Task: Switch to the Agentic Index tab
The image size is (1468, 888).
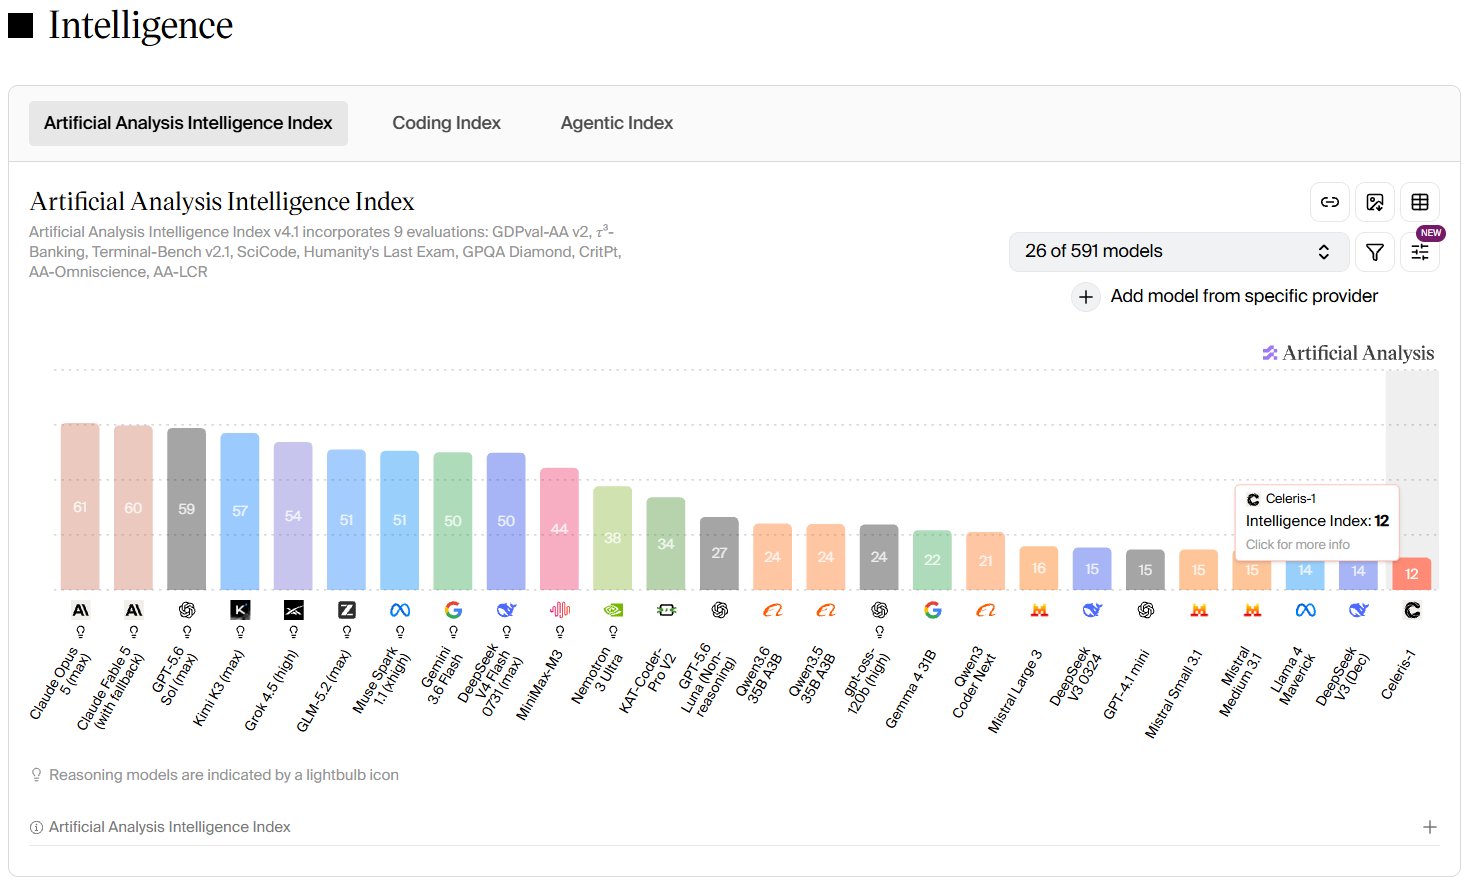Action: tap(617, 123)
